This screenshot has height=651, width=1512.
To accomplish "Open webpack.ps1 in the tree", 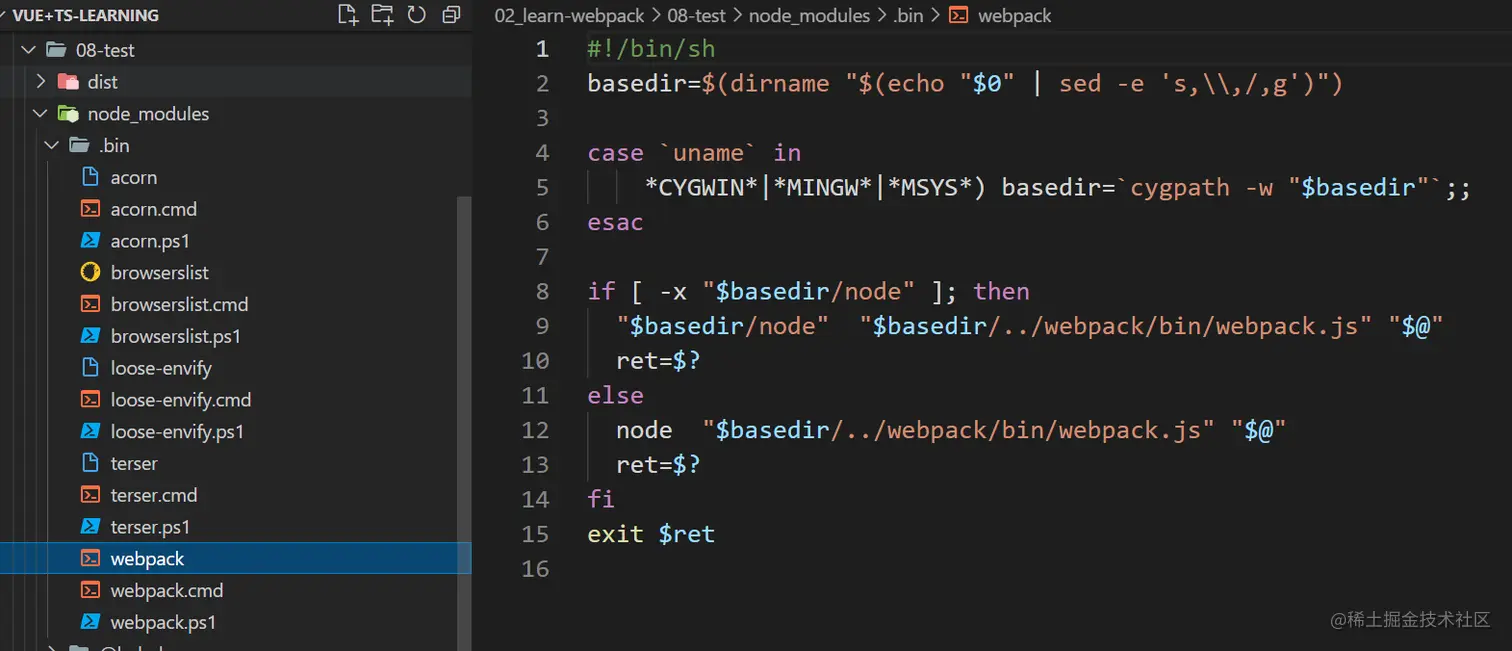I will pos(163,623).
